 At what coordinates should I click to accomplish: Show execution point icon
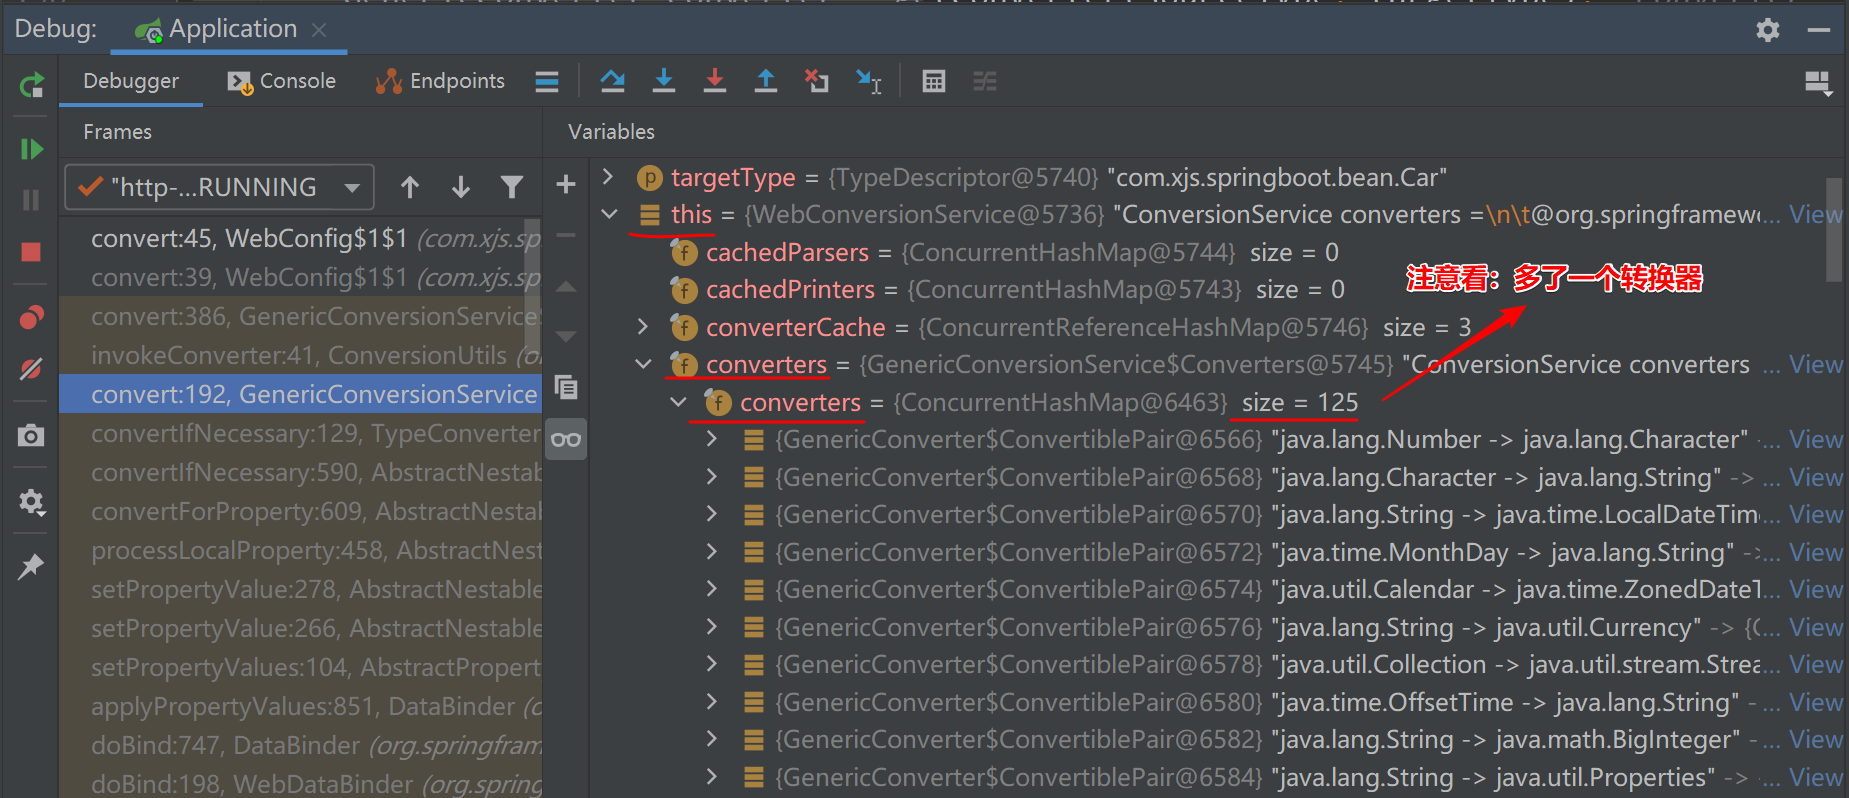click(x=547, y=81)
